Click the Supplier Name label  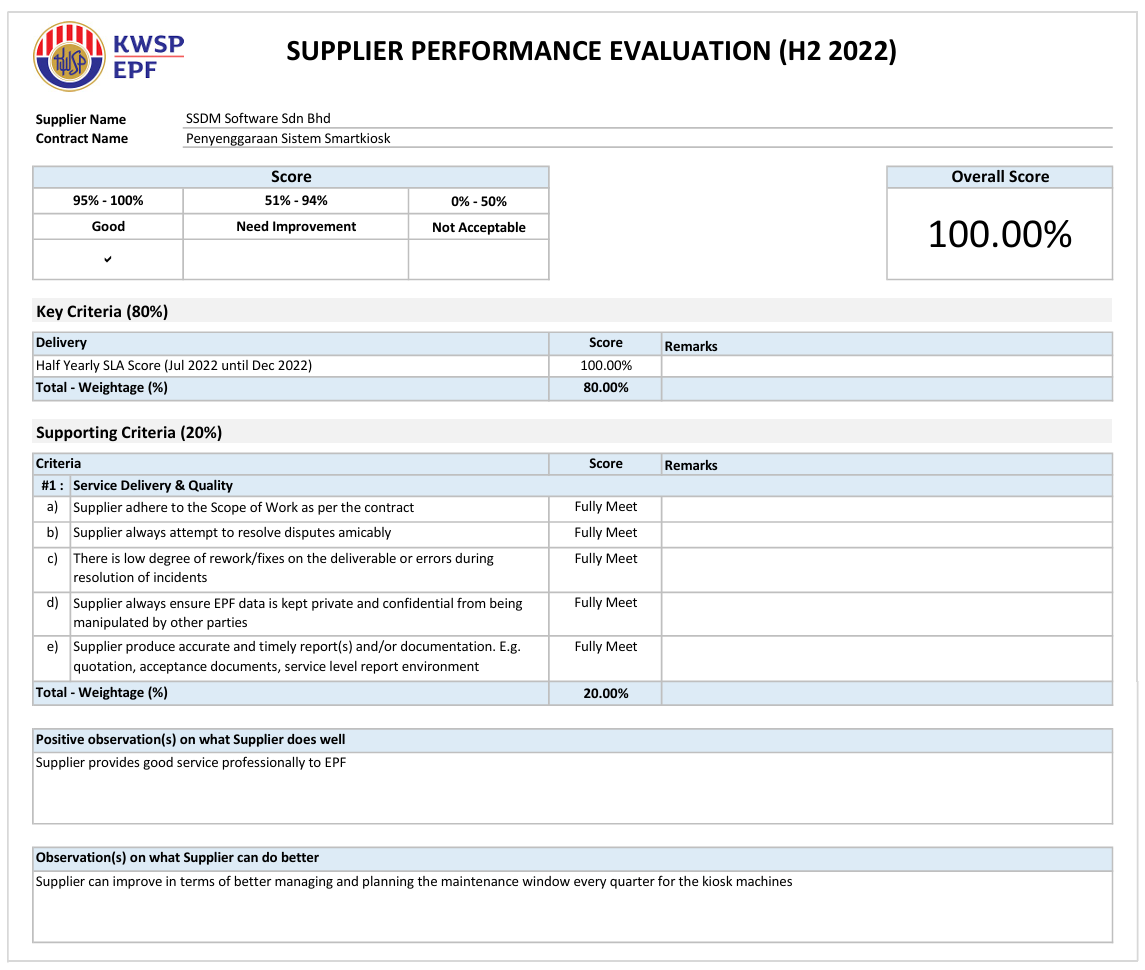pos(80,119)
